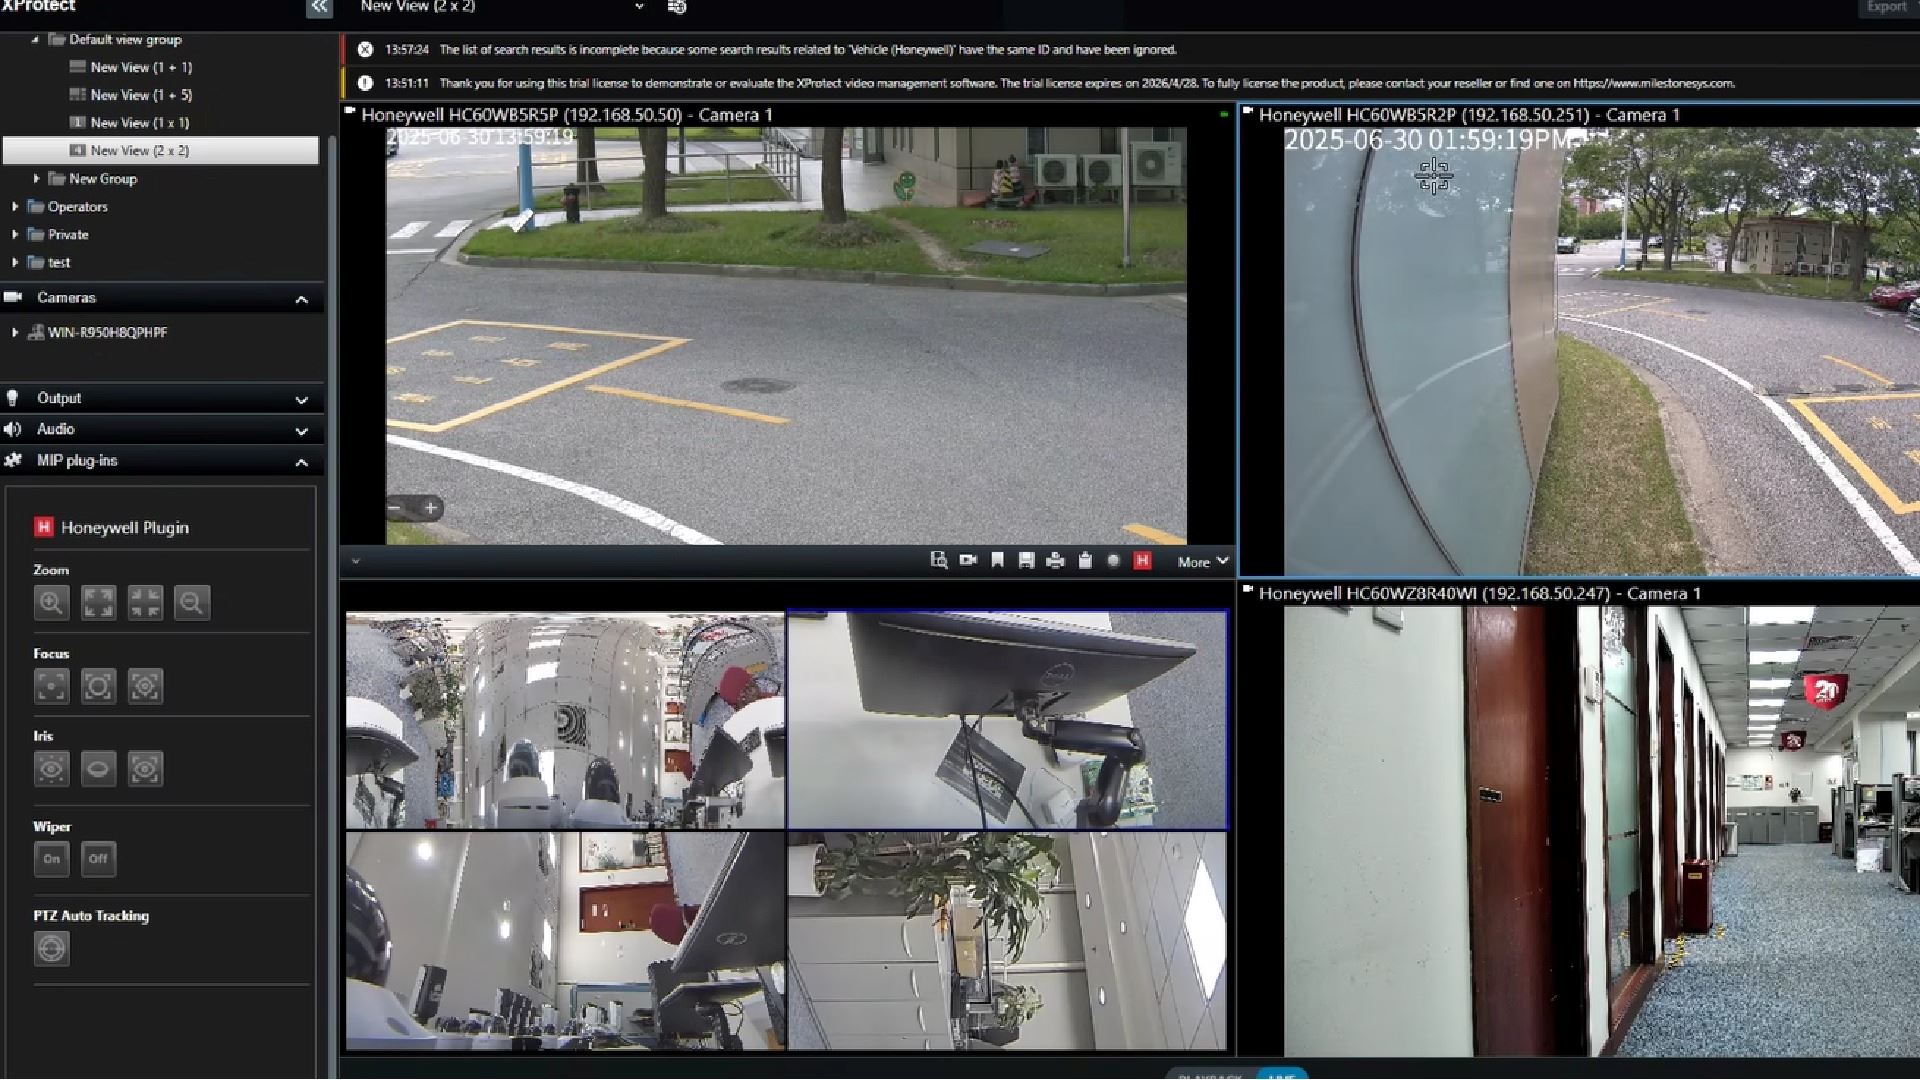Click the Honeywell Plugin logo
Screen dimensions: 1920x1080
(x=43, y=527)
